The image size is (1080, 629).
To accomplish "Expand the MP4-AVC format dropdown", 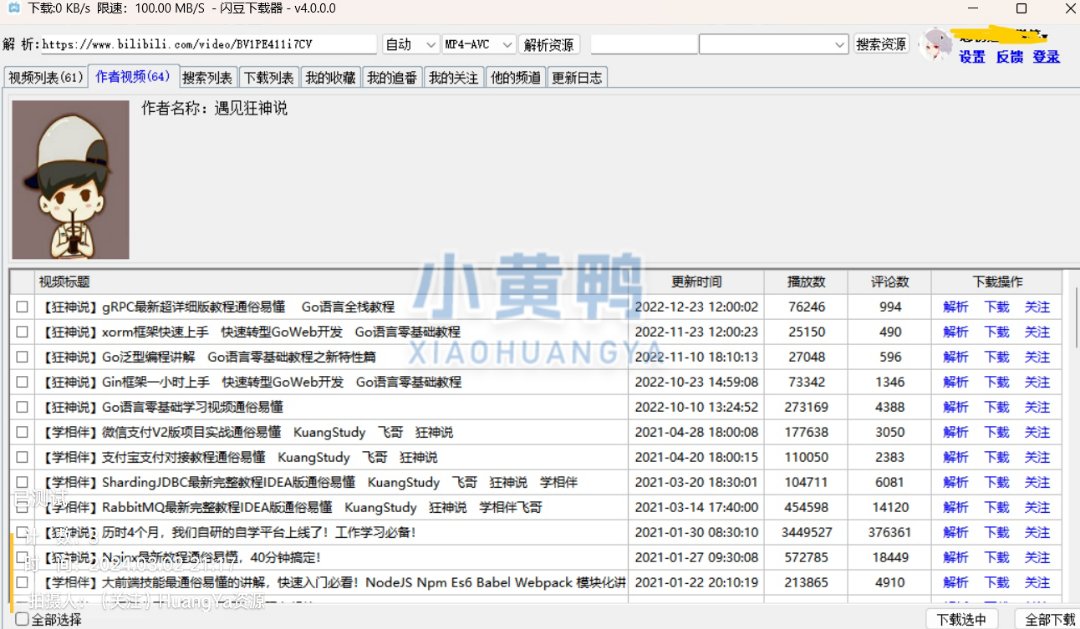I will [478, 45].
